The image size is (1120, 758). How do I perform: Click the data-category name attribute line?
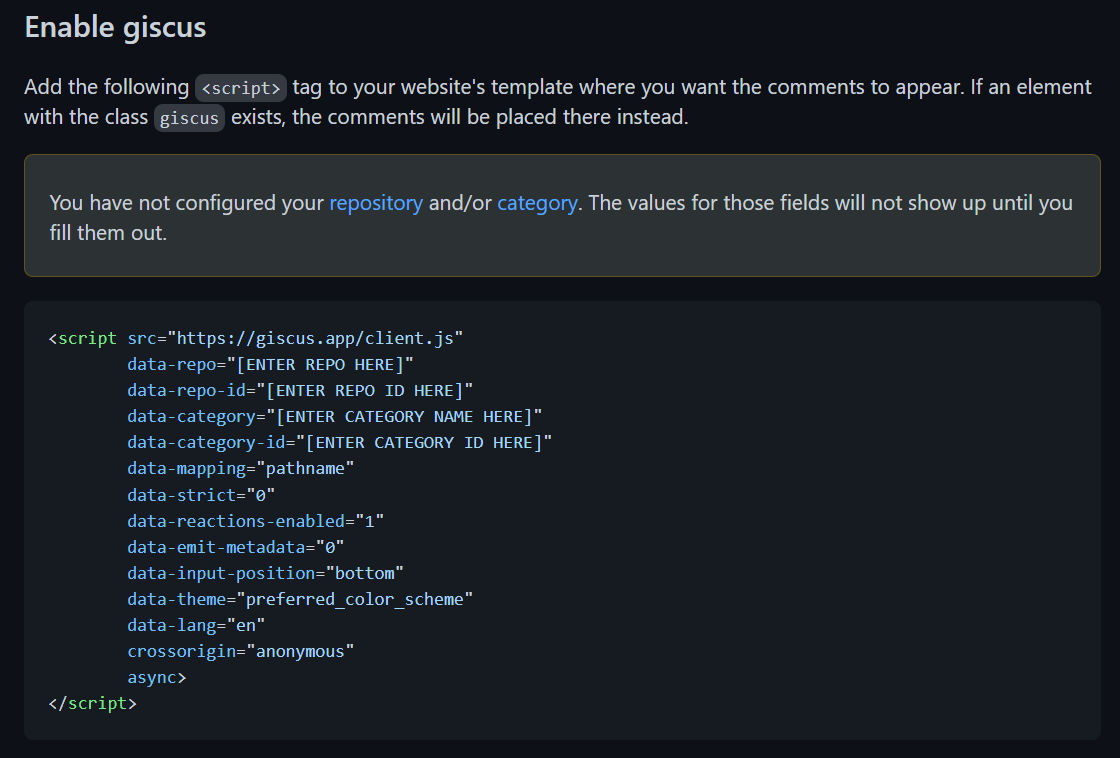point(334,416)
